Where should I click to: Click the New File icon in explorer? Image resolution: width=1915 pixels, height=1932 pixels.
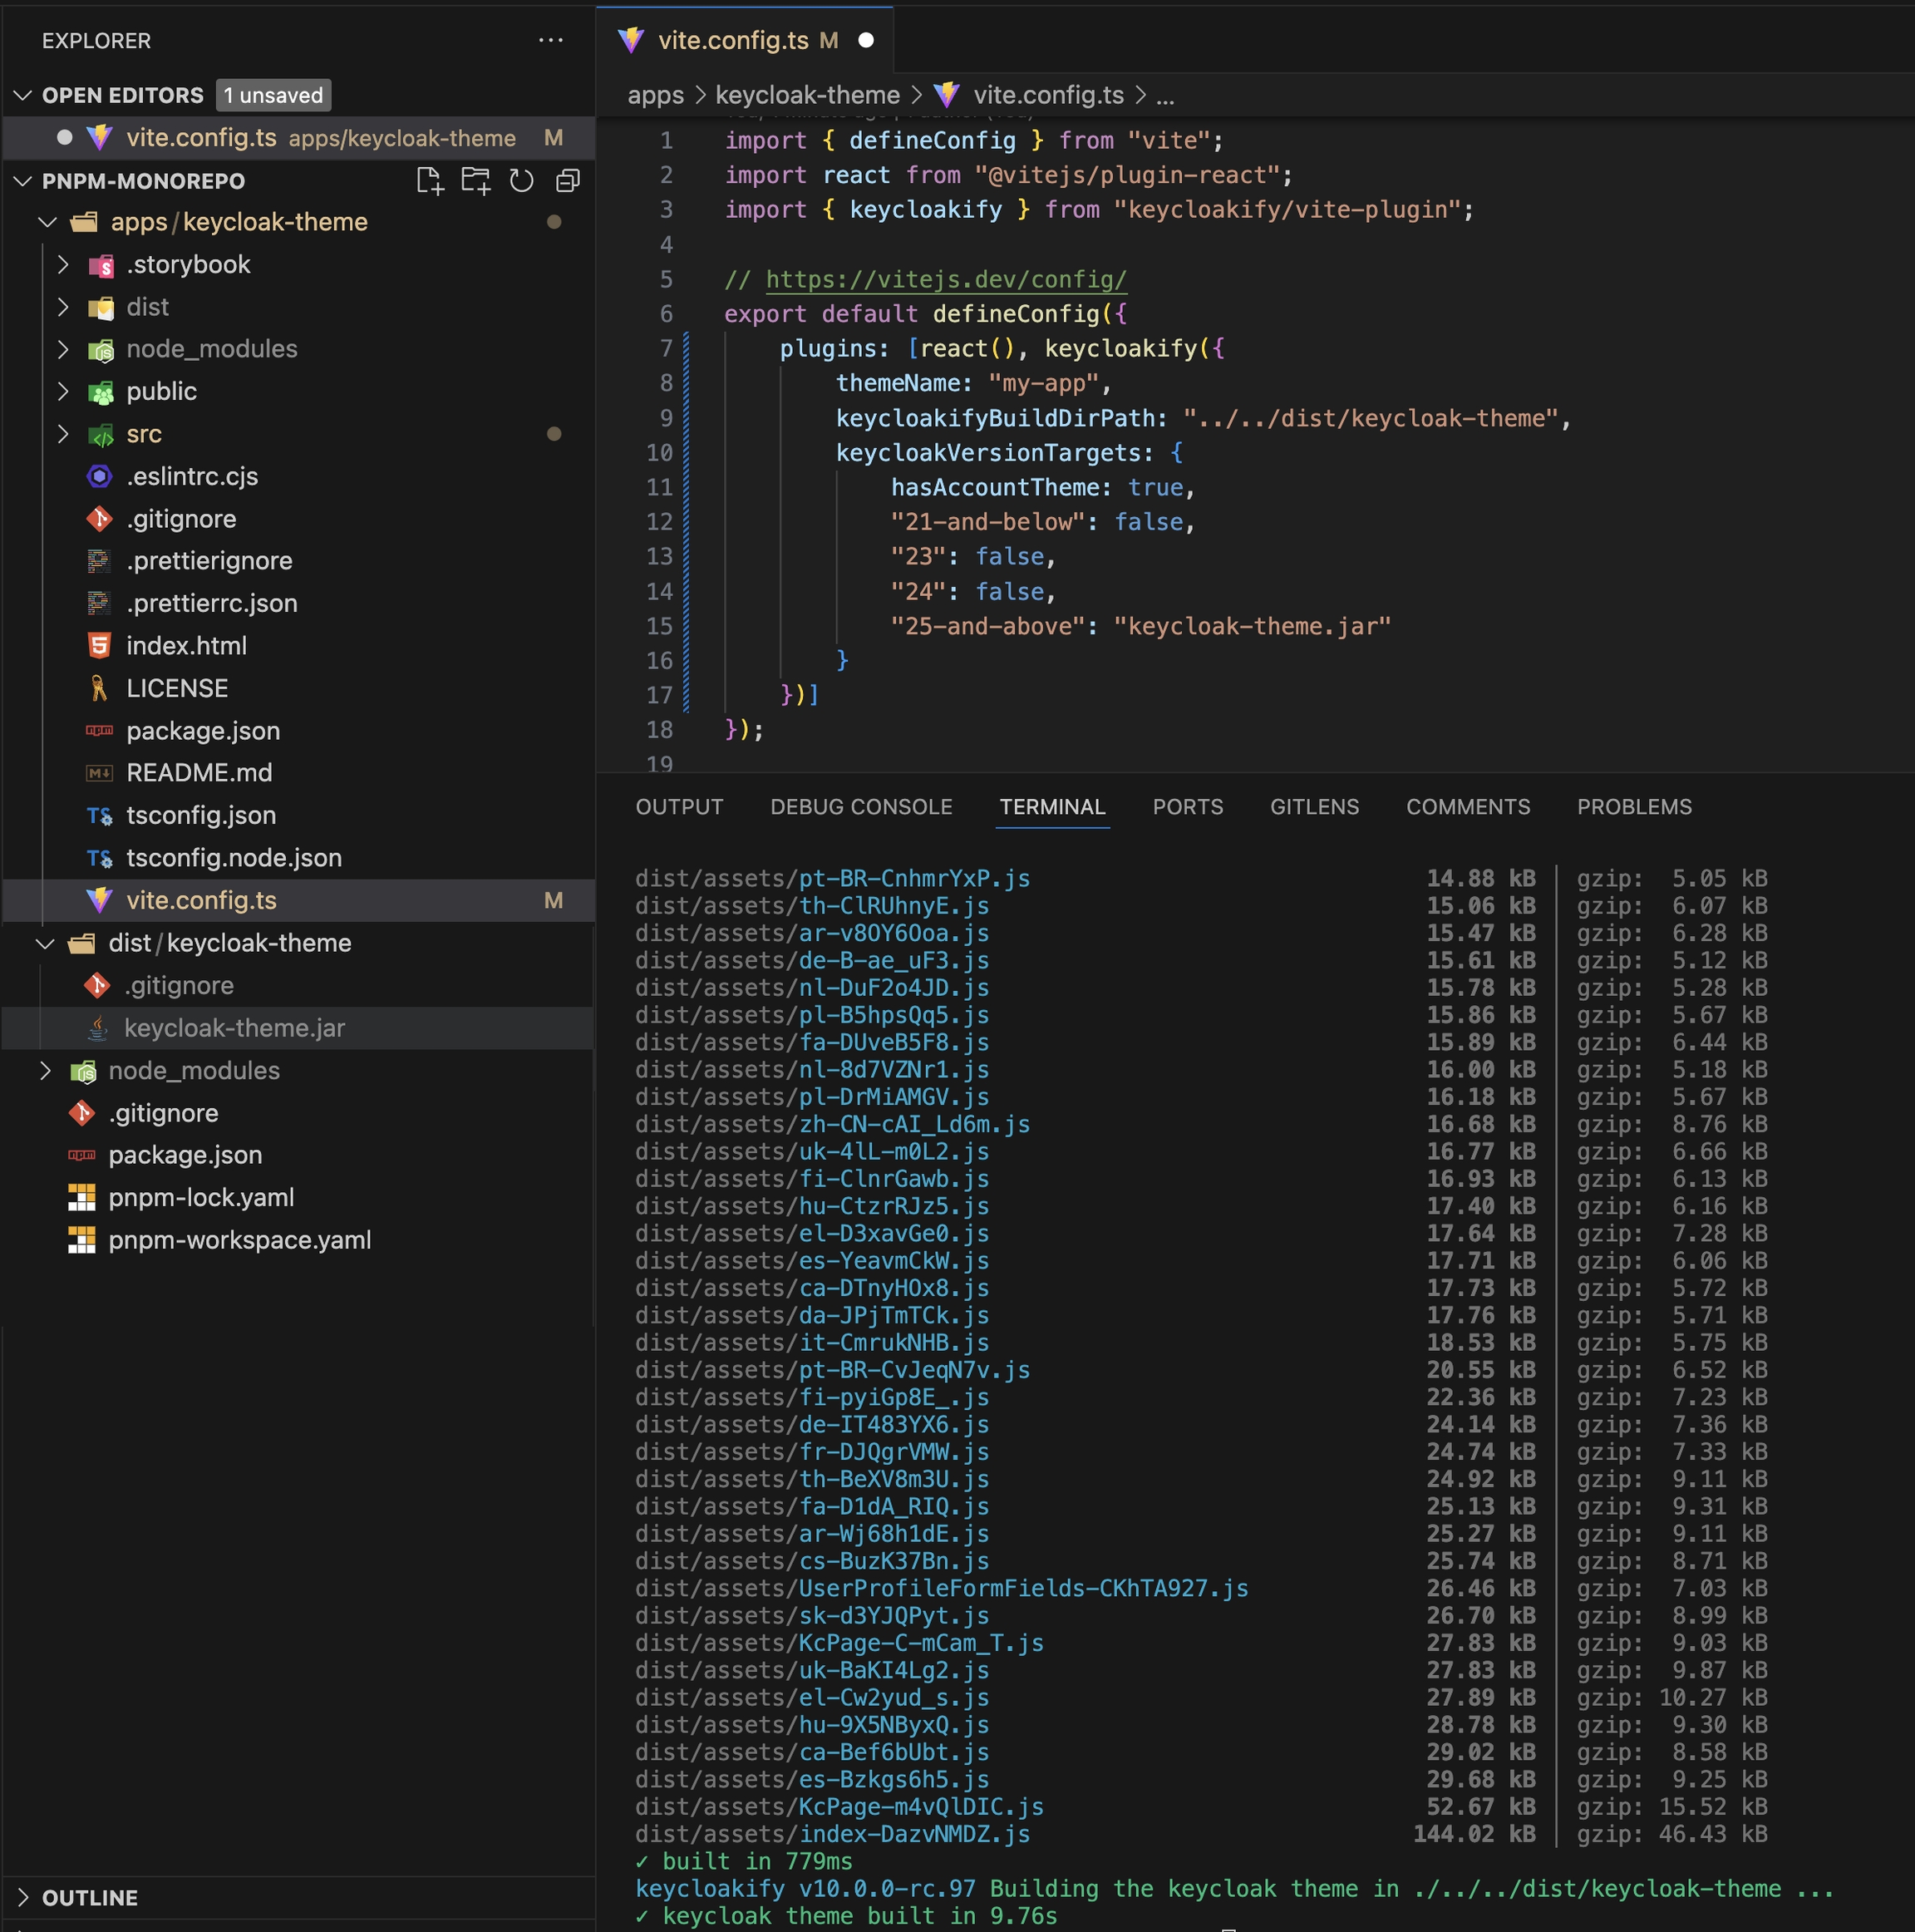pos(429,181)
